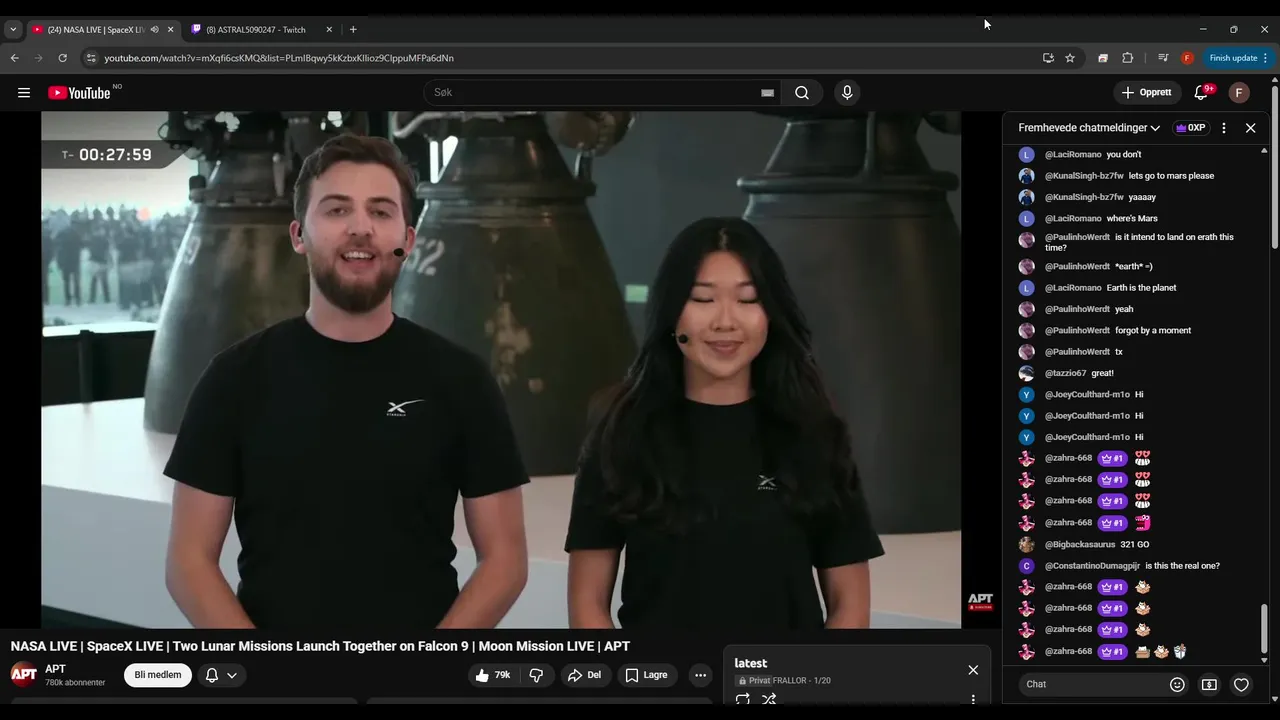Send a heart reaction in chat
This screenshot has width=1280, height=720.
click(1241, 685)
